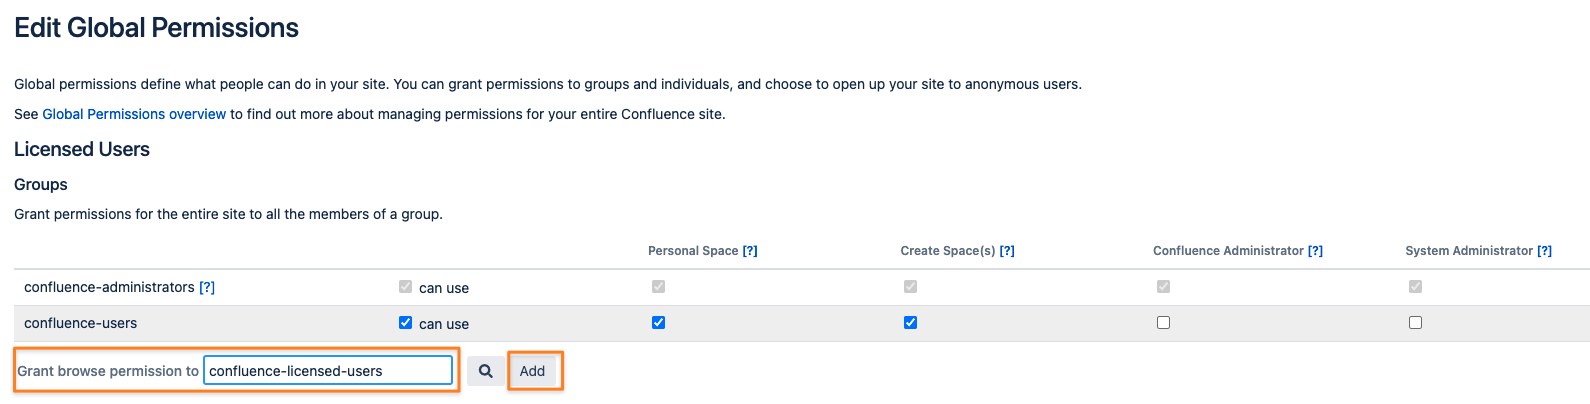Screen dimensions: 1590x404
Task: Toggle 'can use' checkbox for confluence-users
Action: pos(405,322)
